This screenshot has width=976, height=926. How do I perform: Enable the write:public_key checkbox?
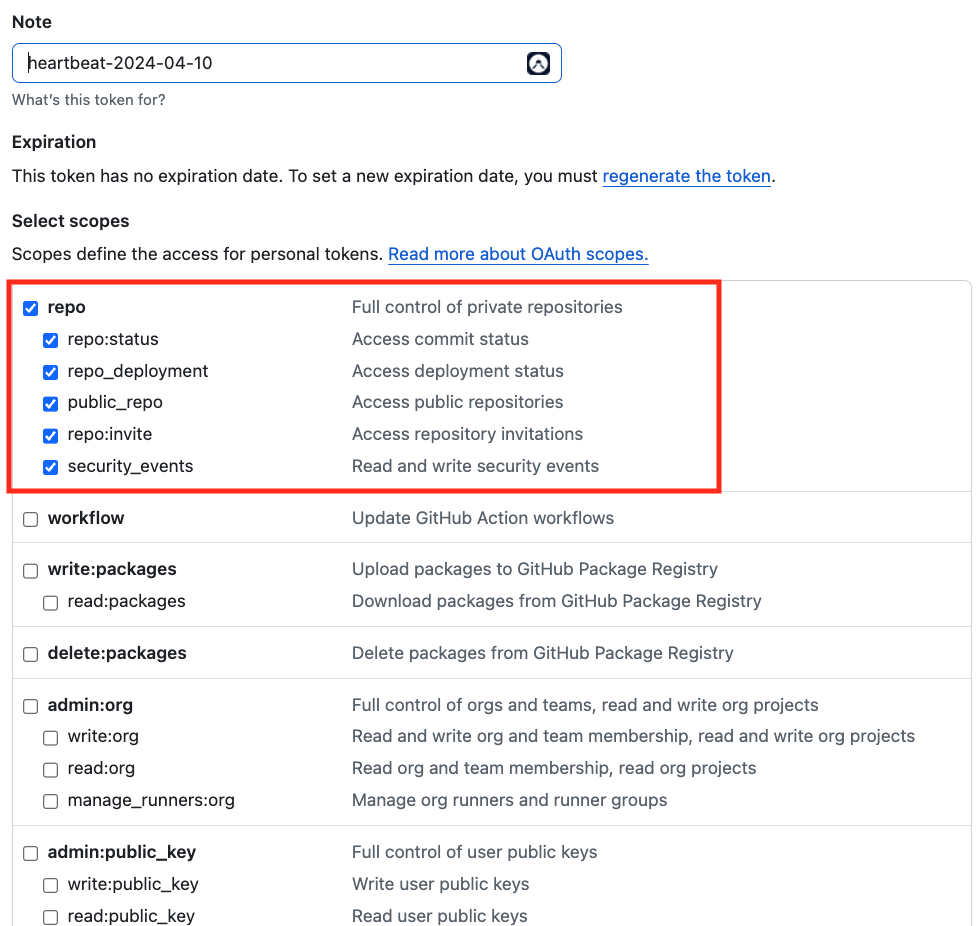click(x=51, y=885)
